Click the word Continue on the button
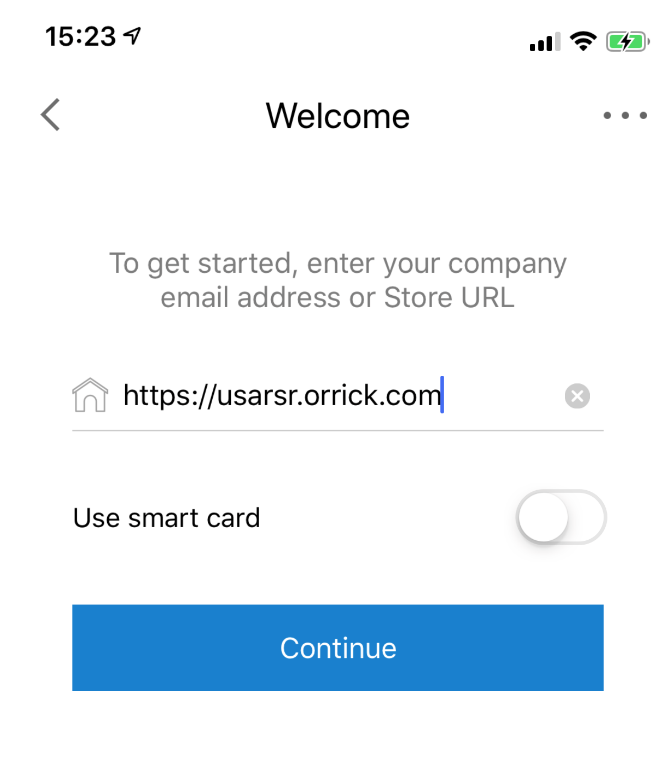The width and height of the screenshot is (657, 767). tap(338, 648)
